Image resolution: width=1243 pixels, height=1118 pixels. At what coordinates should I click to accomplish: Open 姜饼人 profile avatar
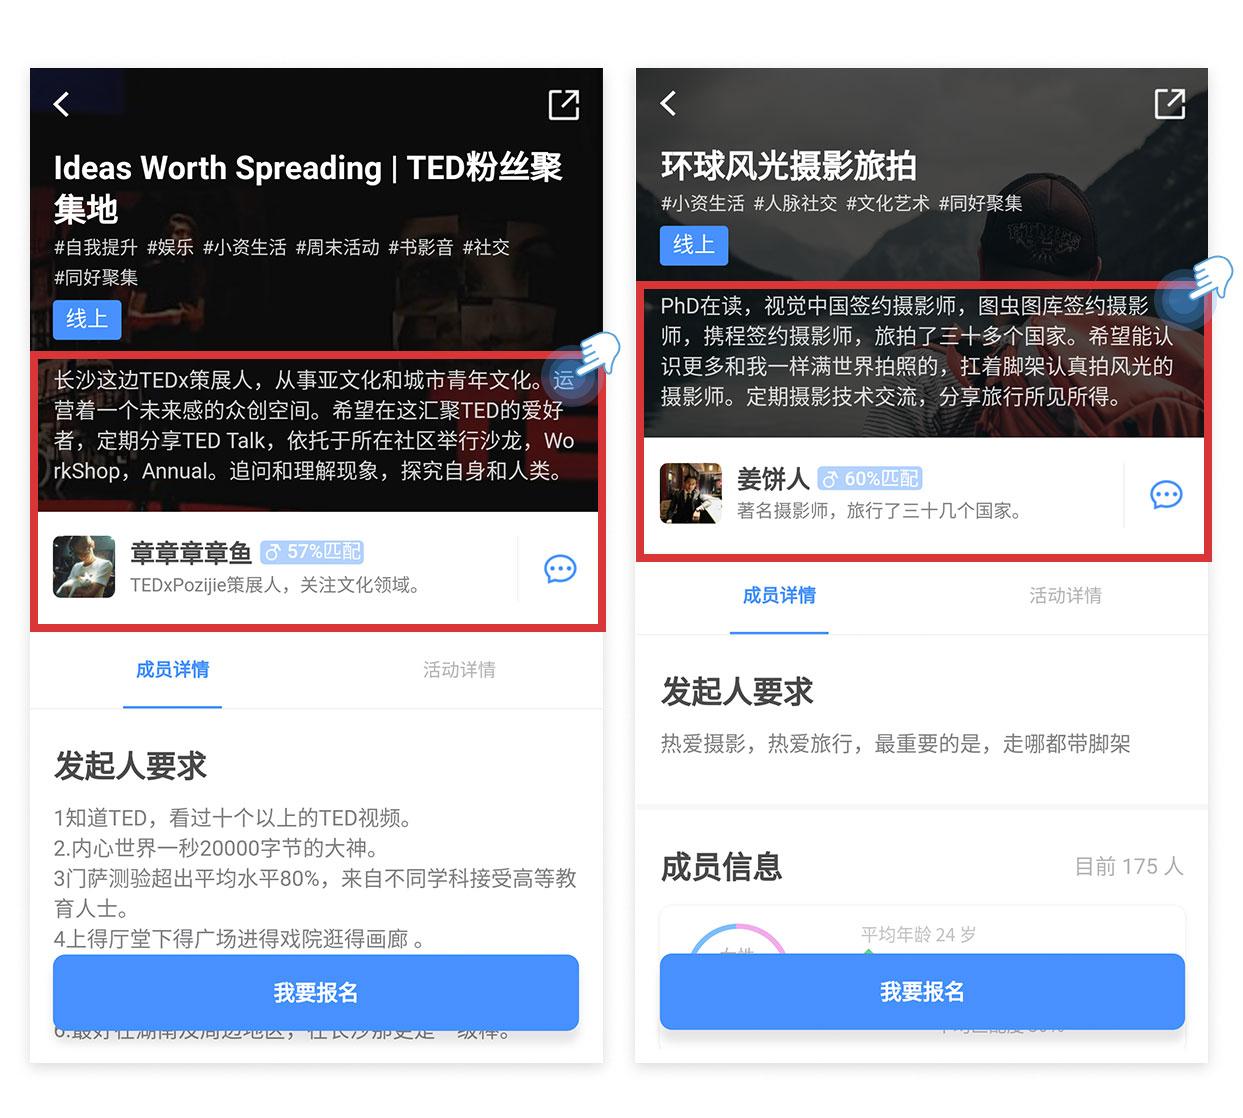pos(691,493)
